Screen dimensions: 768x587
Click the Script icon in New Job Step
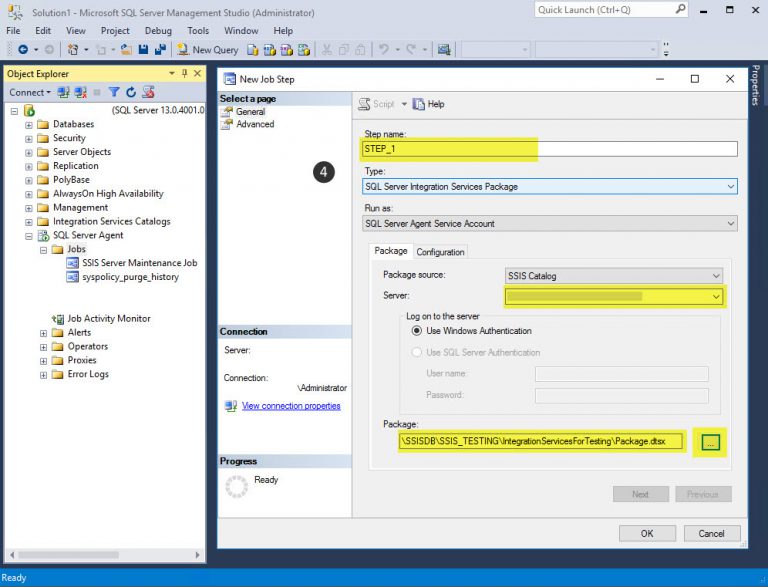376,104
